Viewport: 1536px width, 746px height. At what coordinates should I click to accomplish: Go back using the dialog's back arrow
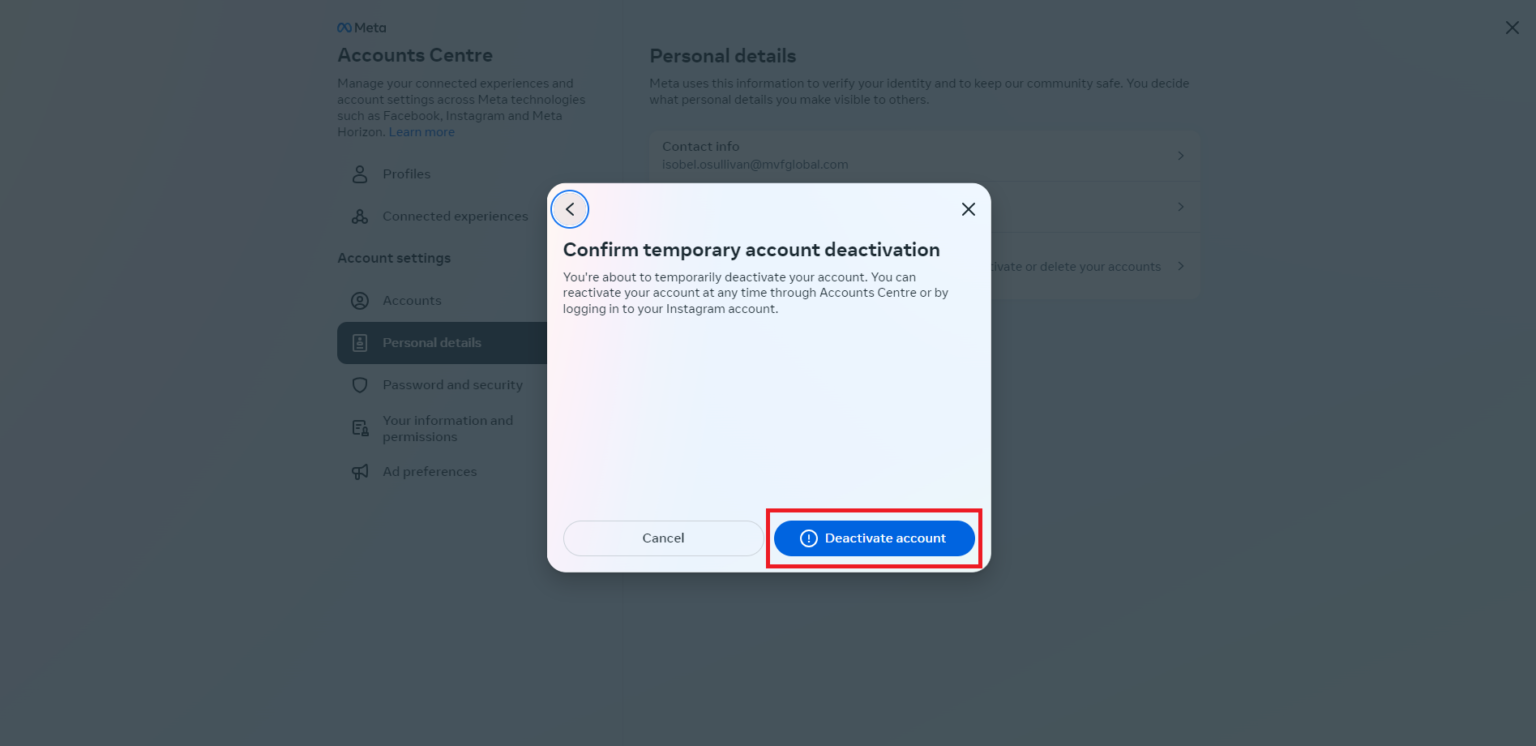[x=570, y=209]
